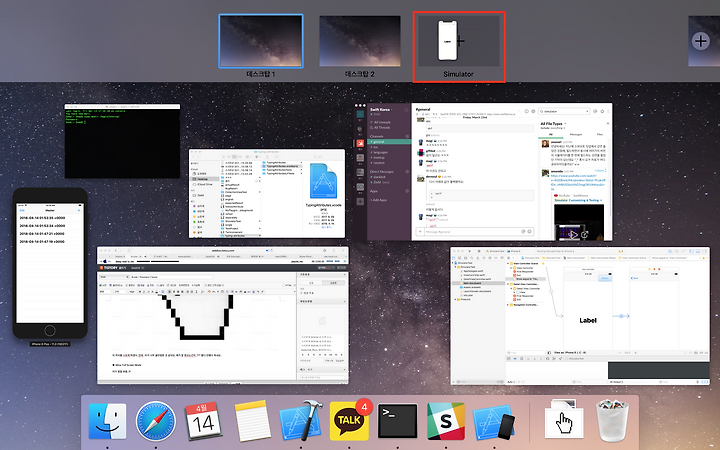Select the Terminal window with green text
The height and width of the screenshot is (450, 720).
(122, 141)
